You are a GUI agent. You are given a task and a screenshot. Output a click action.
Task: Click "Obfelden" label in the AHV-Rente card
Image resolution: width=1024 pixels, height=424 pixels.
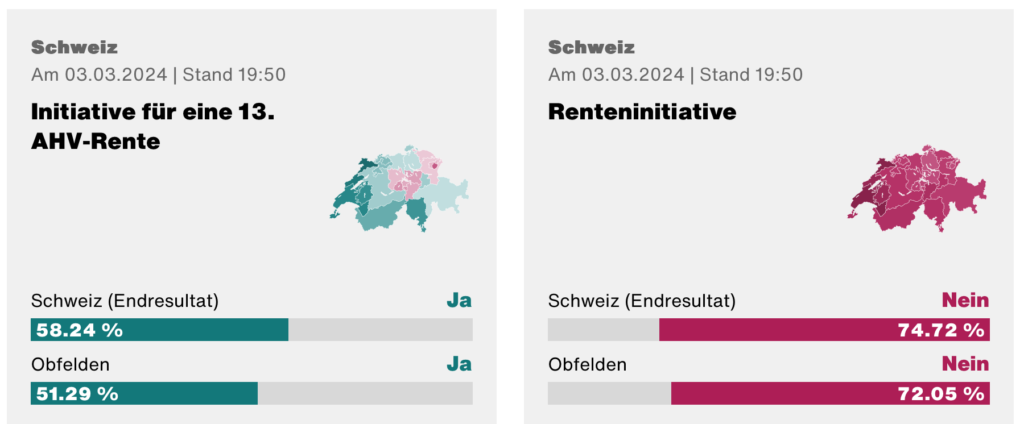[x=71, y=364]
